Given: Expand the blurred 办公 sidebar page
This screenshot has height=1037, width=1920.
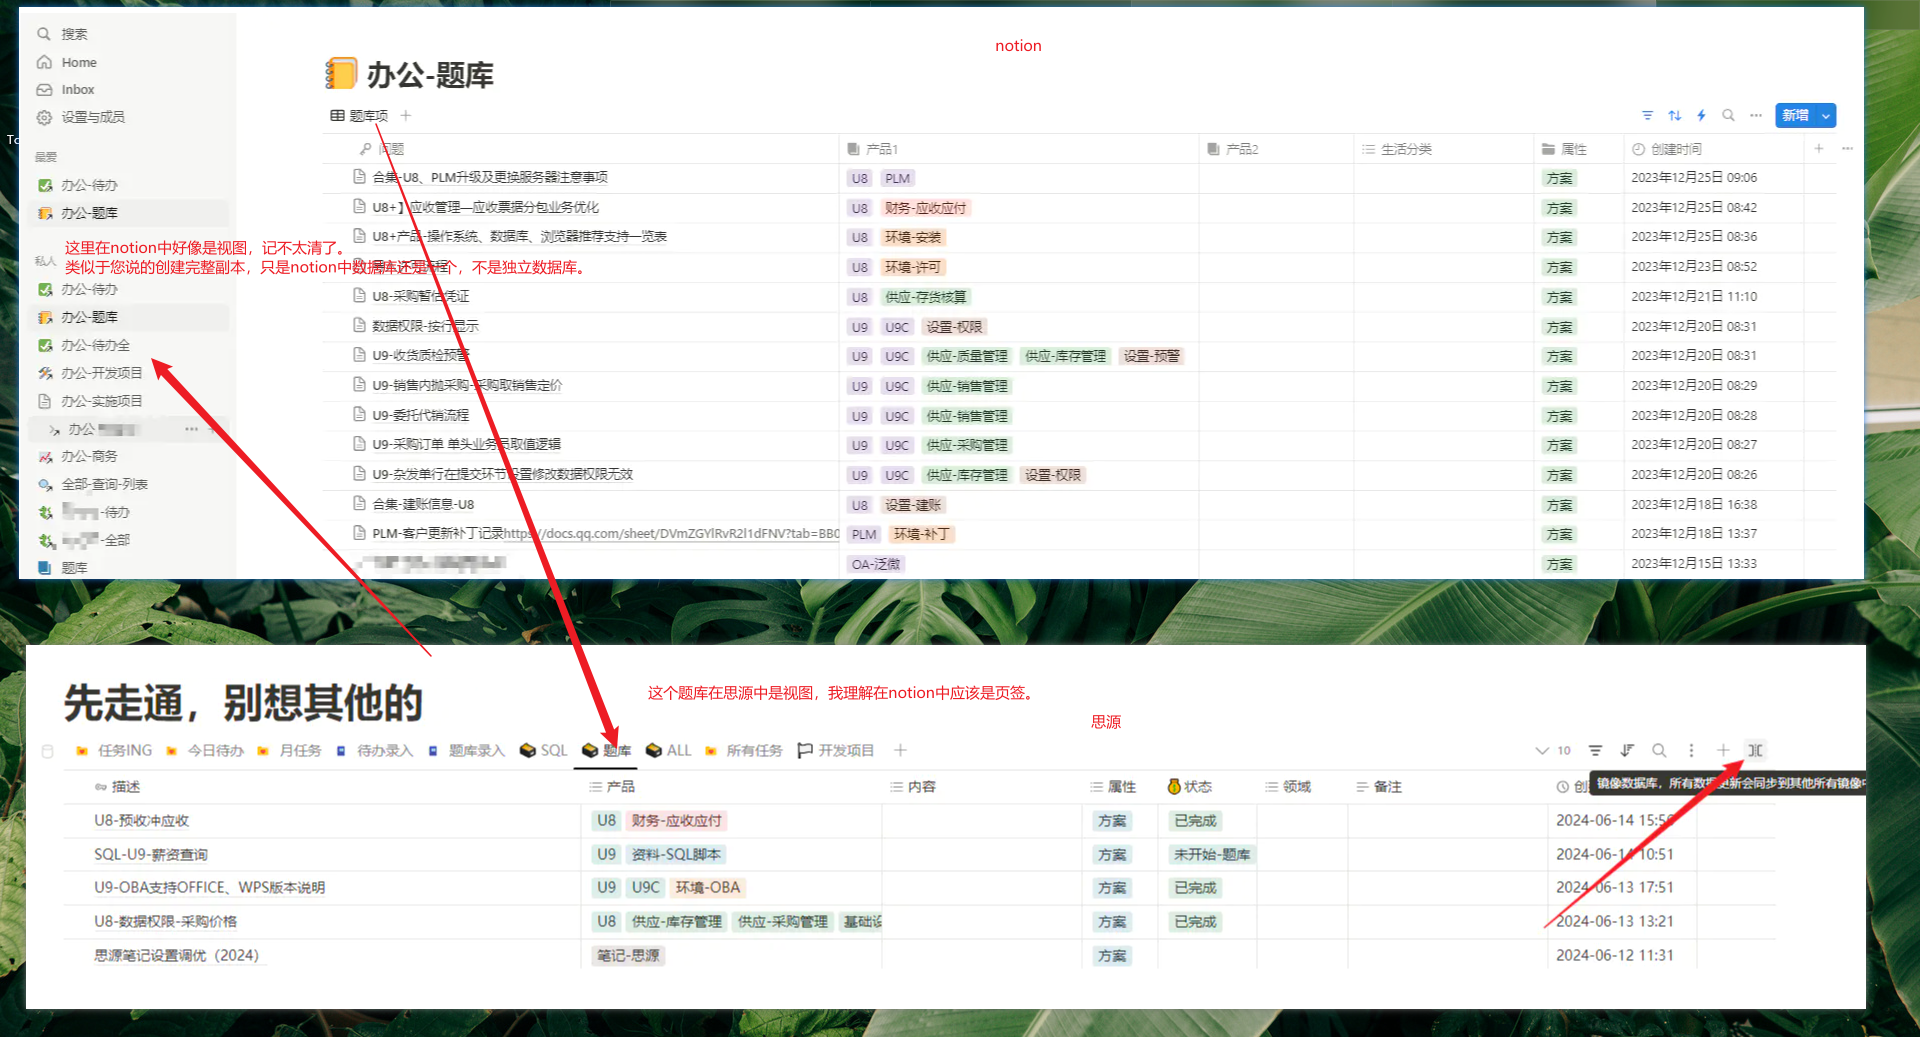Looking at the screenshot, I should (x=54, y=430).
